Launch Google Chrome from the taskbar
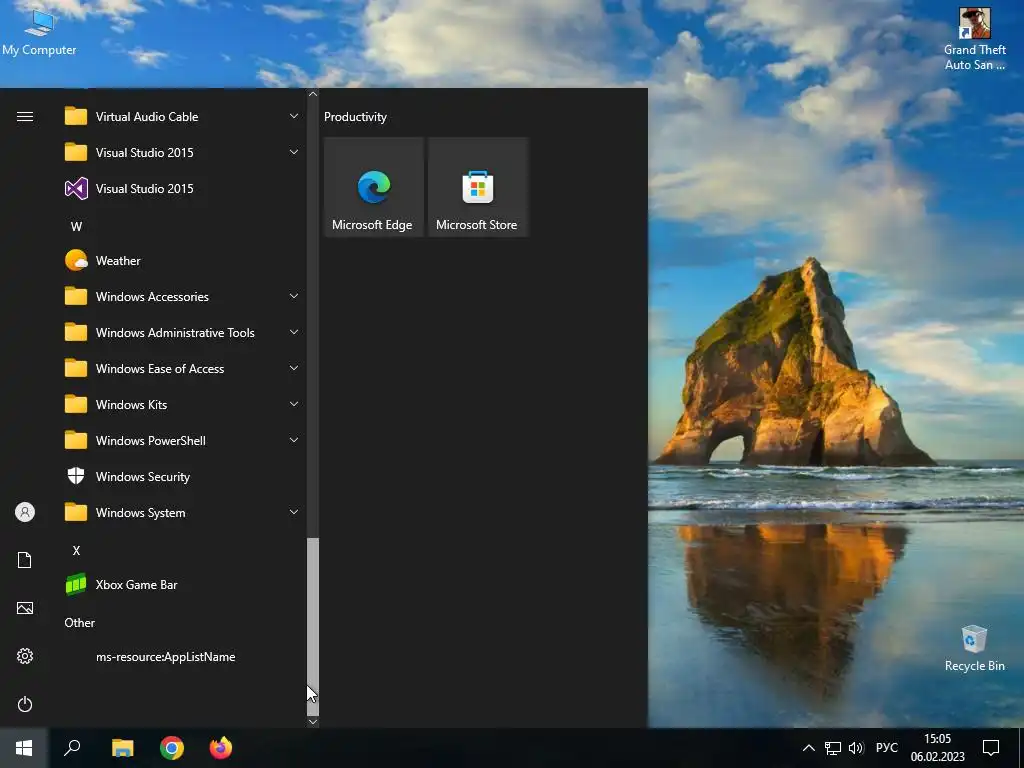Image resolution: width=1024 pixels, height=768 pixels. 172,748
